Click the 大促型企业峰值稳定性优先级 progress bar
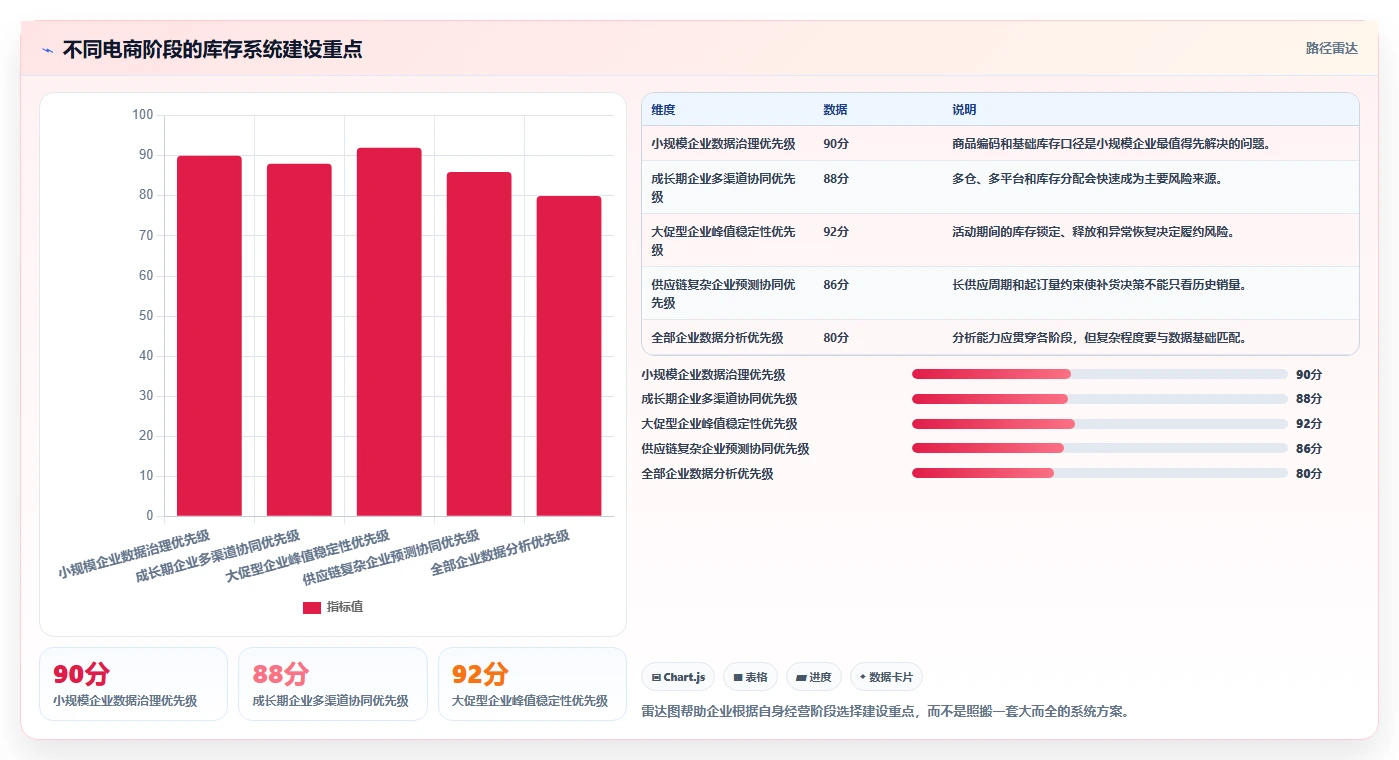 point(1100,424)
